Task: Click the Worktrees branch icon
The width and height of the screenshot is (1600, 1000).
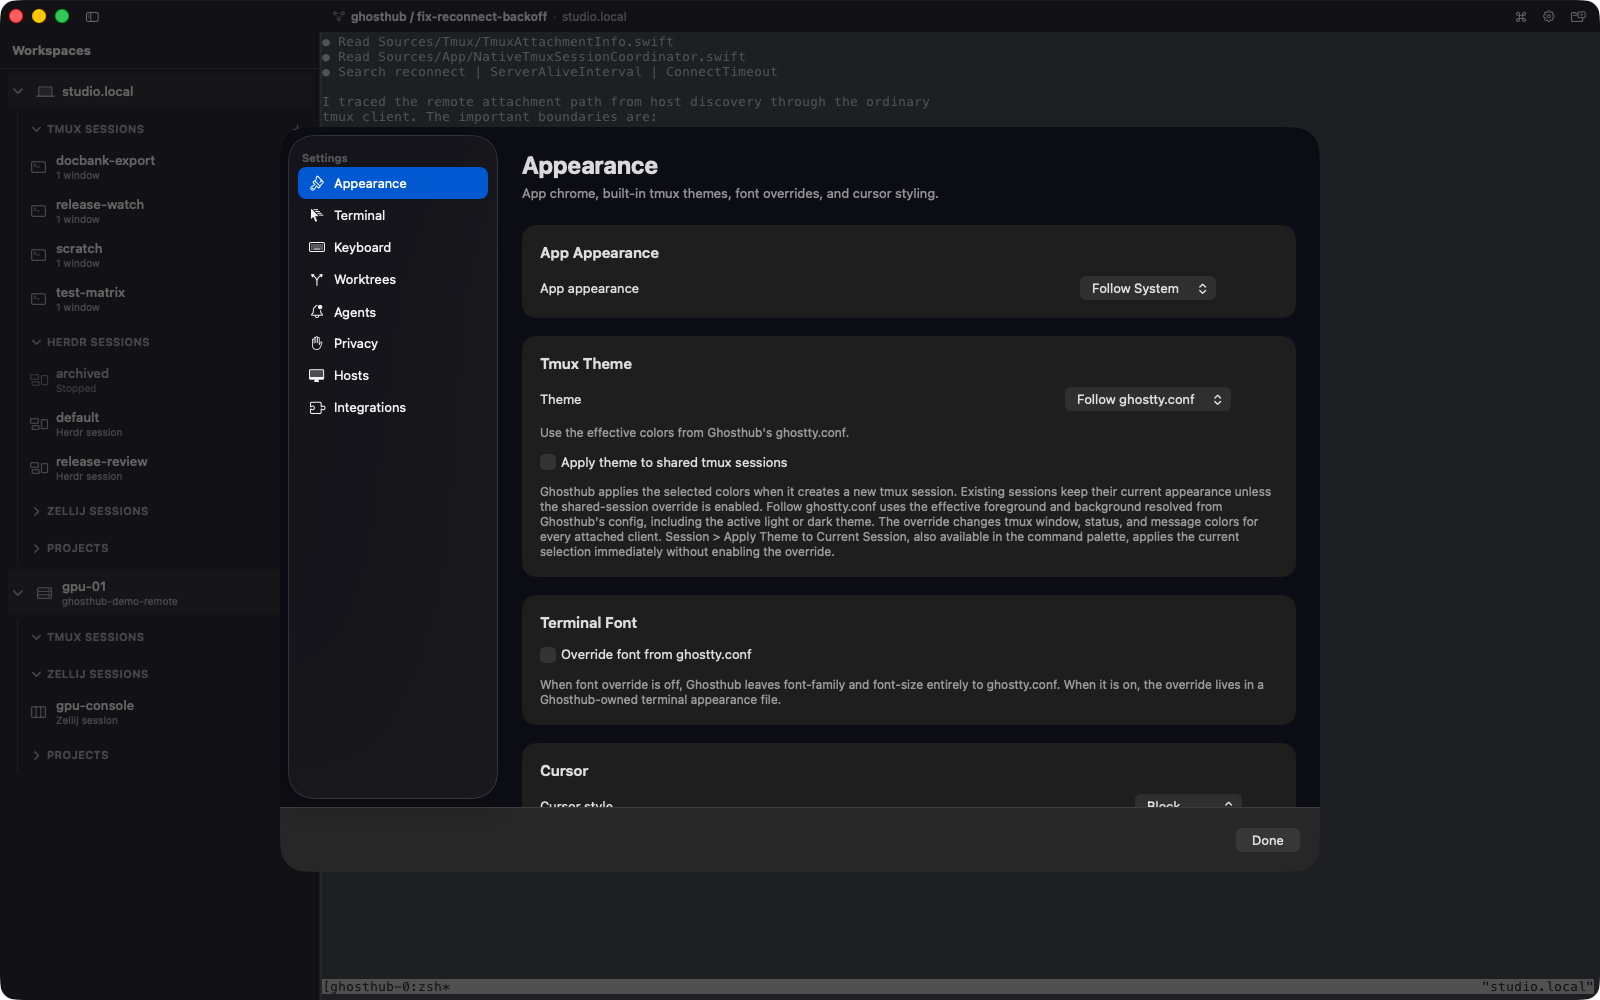Action: pyautogui.click(x=317, y=279)
